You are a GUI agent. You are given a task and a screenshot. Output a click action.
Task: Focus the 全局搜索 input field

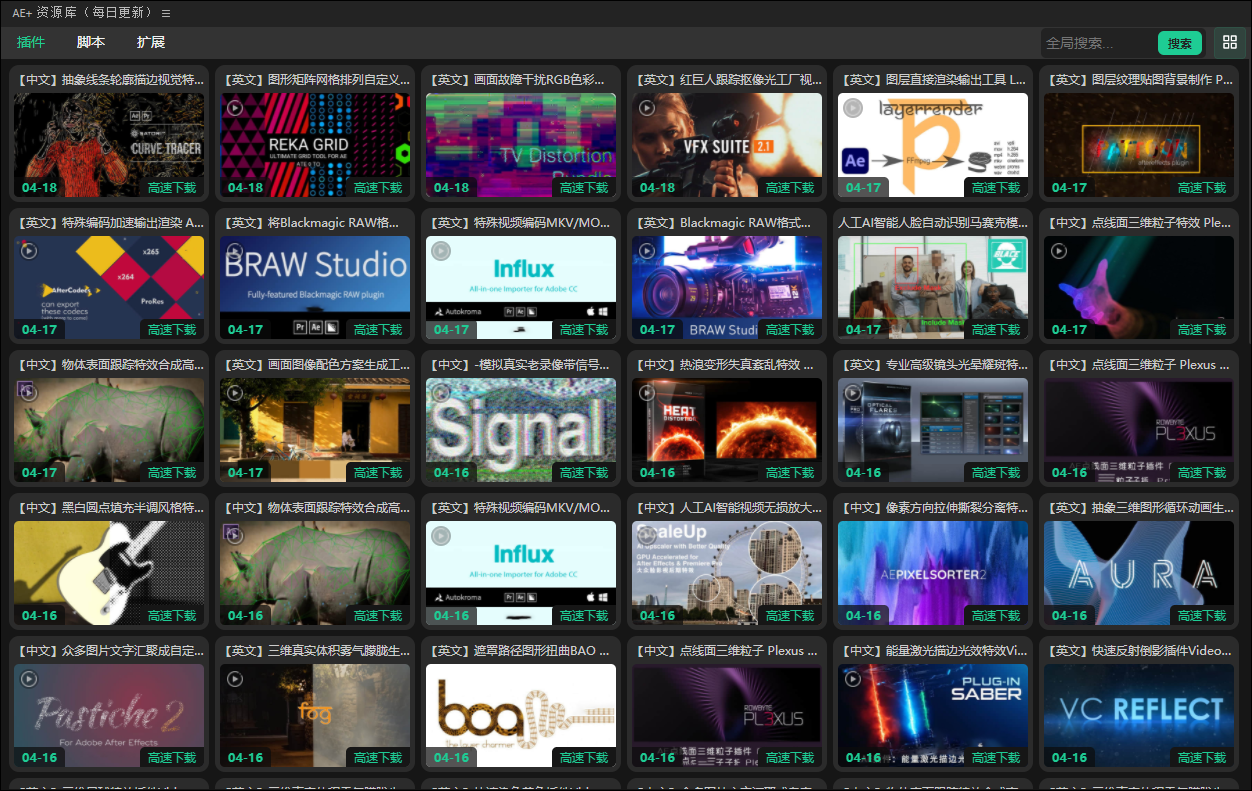1098,43
